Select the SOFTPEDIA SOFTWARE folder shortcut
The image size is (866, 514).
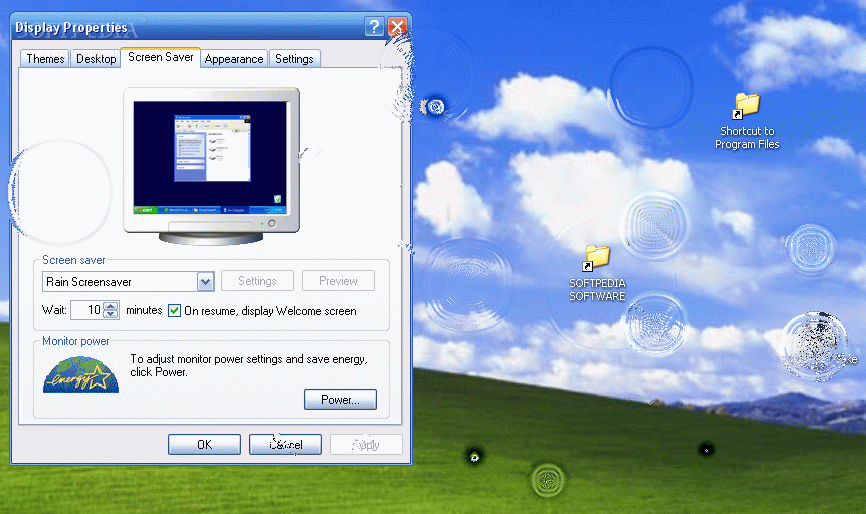597,273
